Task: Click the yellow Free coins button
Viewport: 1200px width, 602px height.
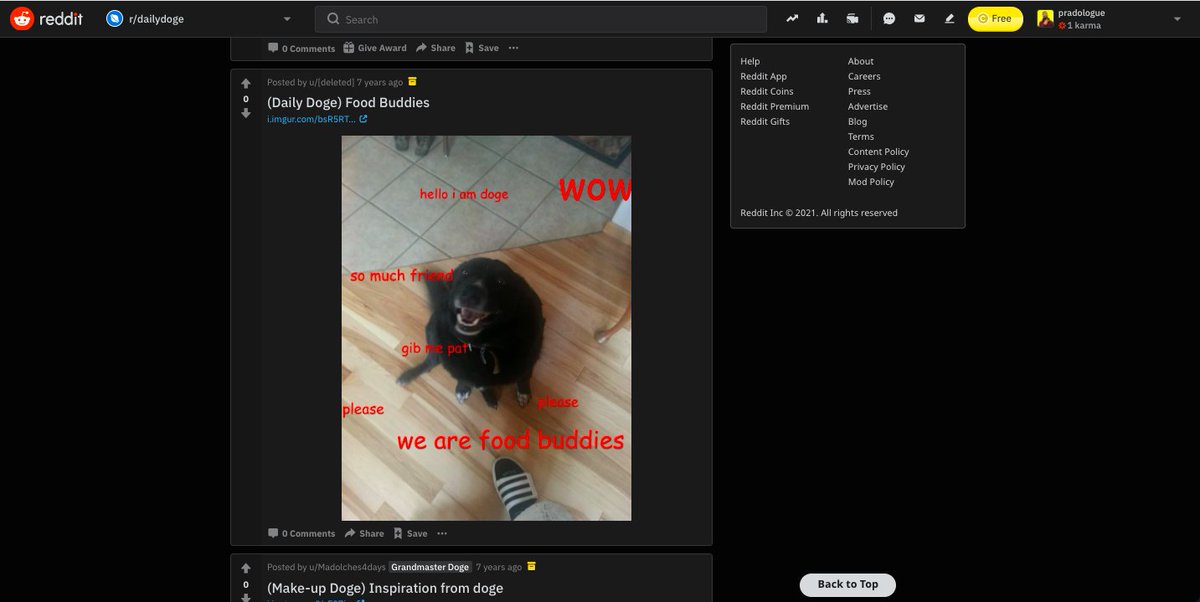Action: (x=995, y=19)
